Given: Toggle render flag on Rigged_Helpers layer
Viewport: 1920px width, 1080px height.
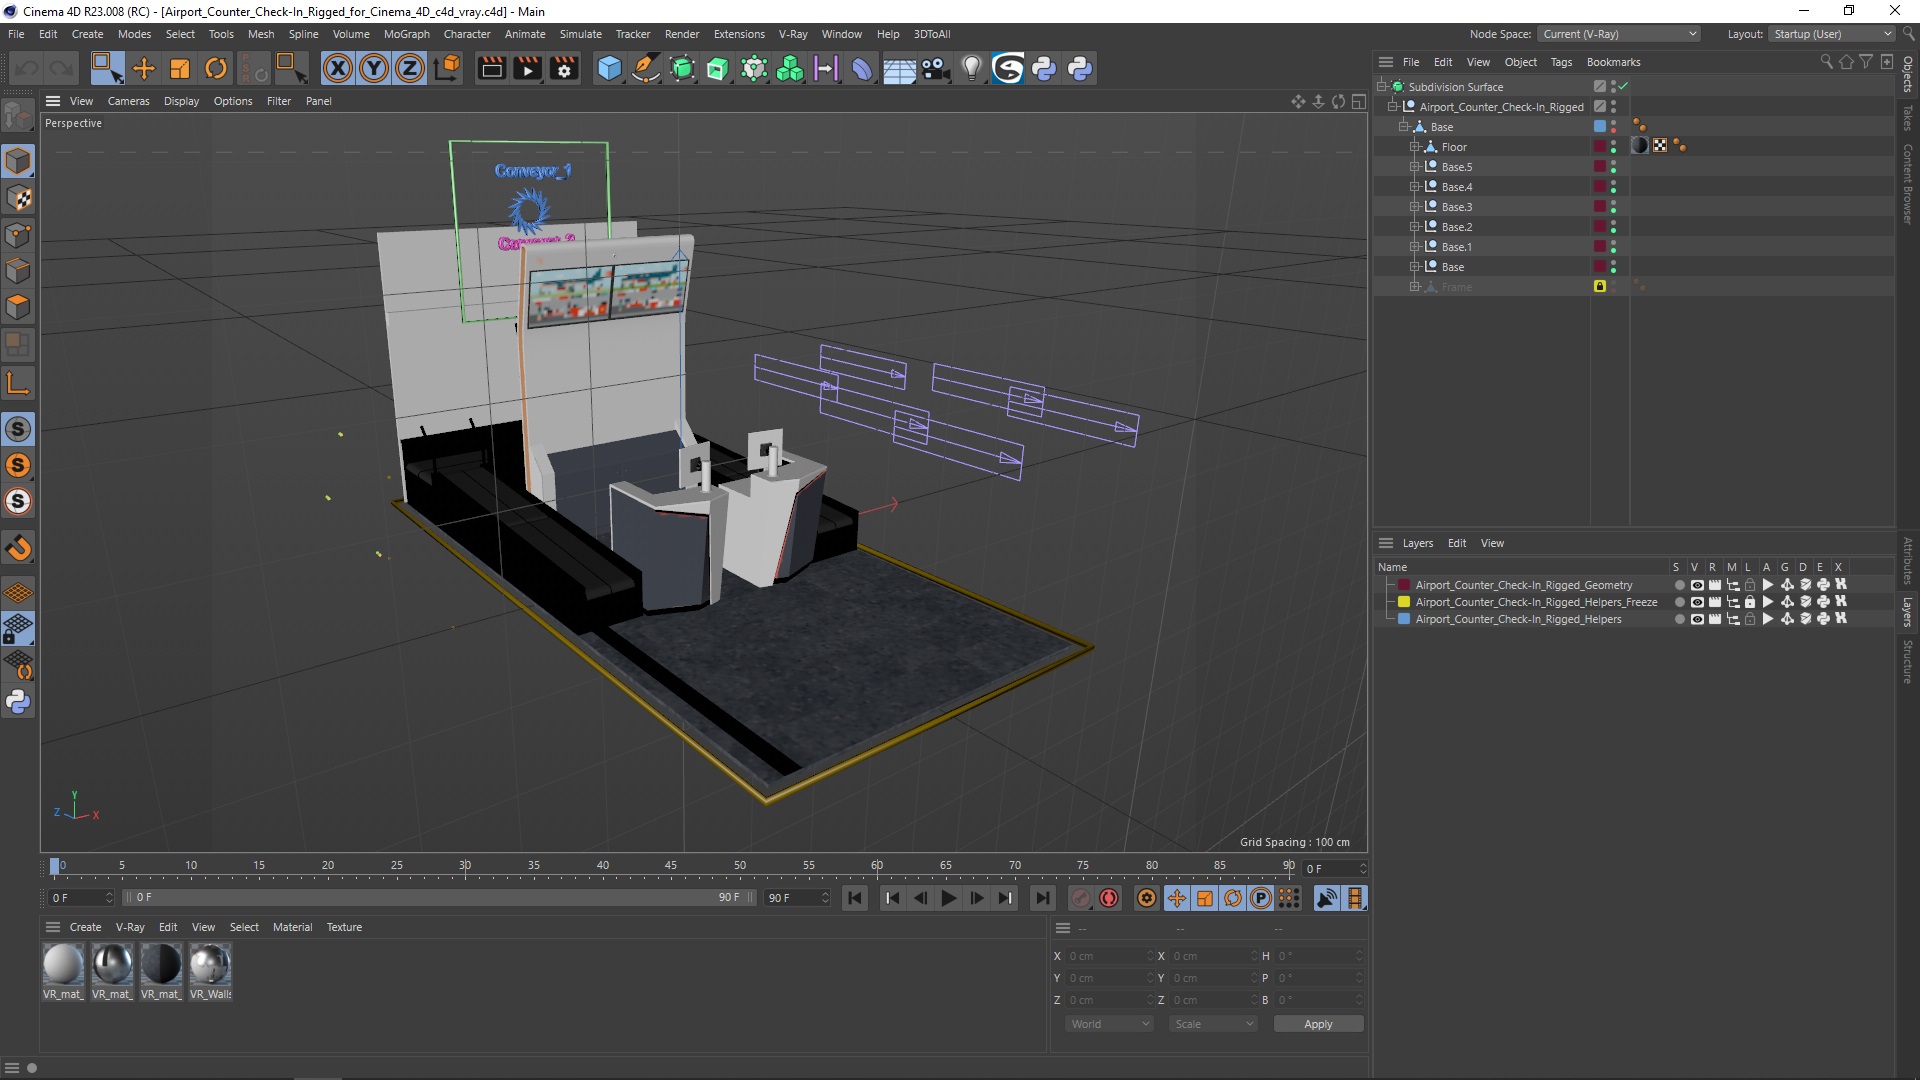Looking at the screenshot, I should [x=1715, y=619].
